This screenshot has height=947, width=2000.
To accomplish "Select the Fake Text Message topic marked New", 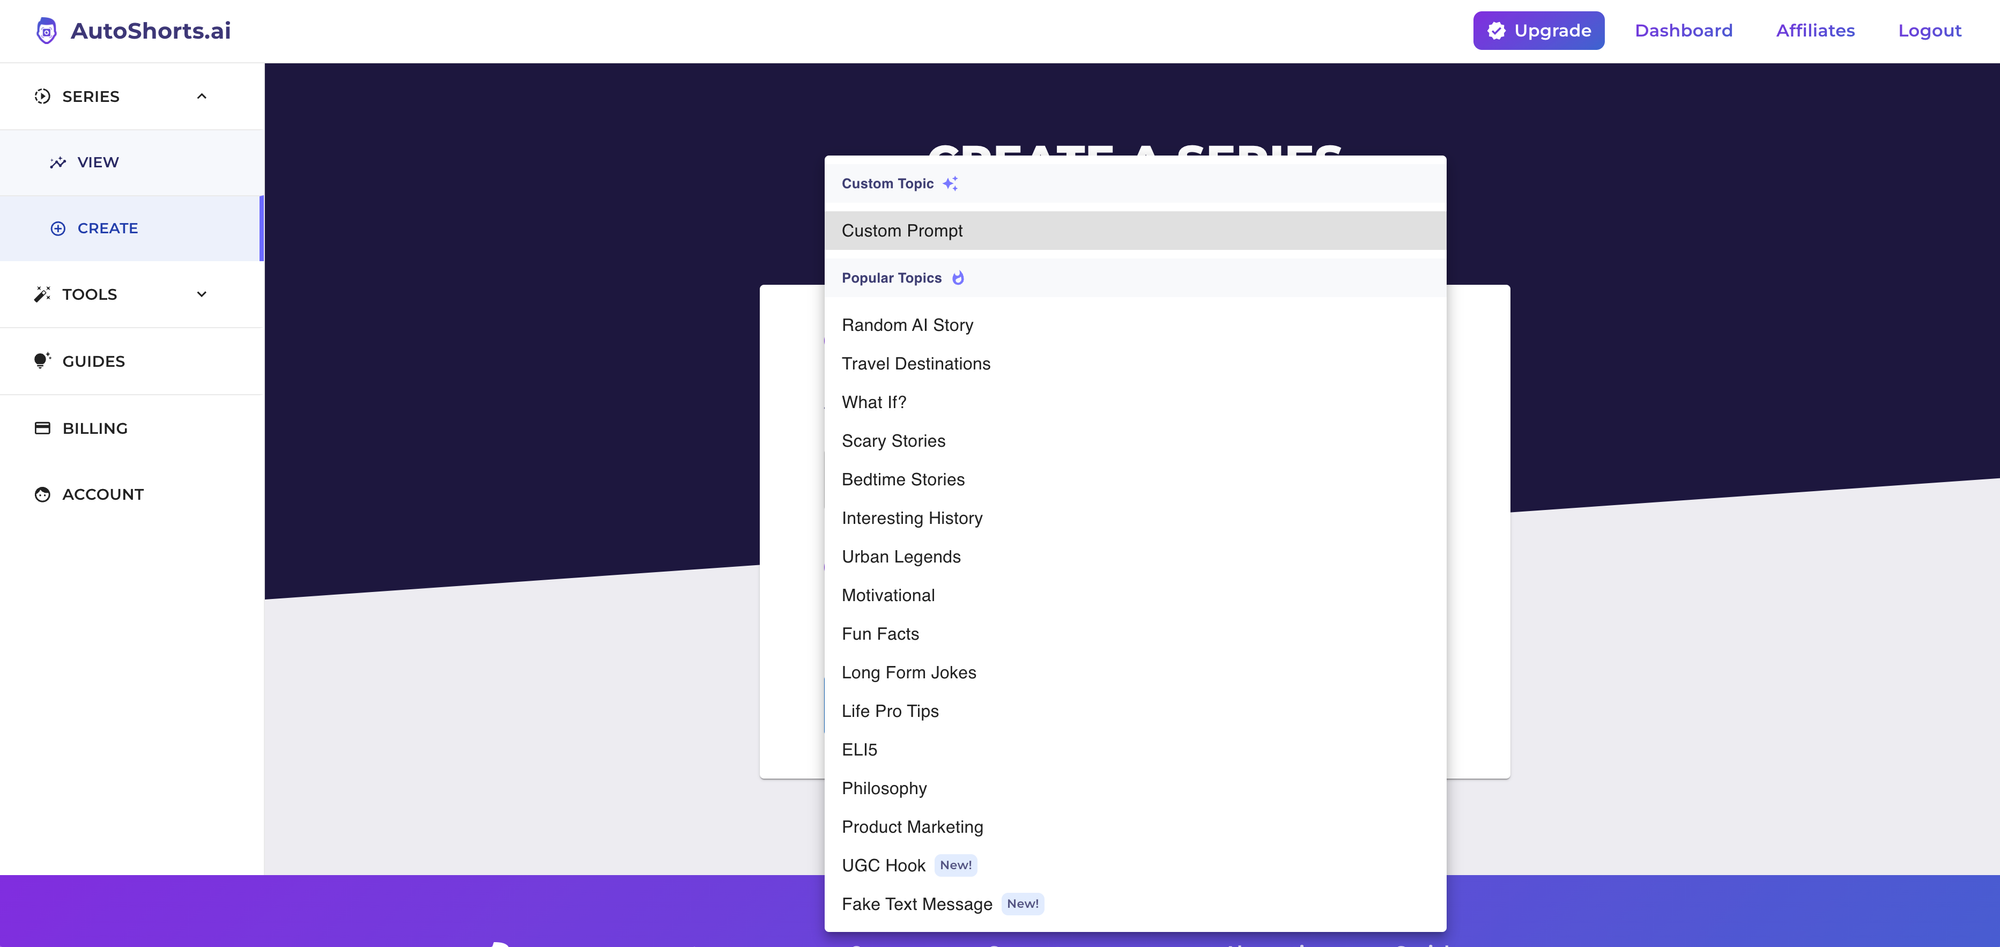I will [915, 903].
